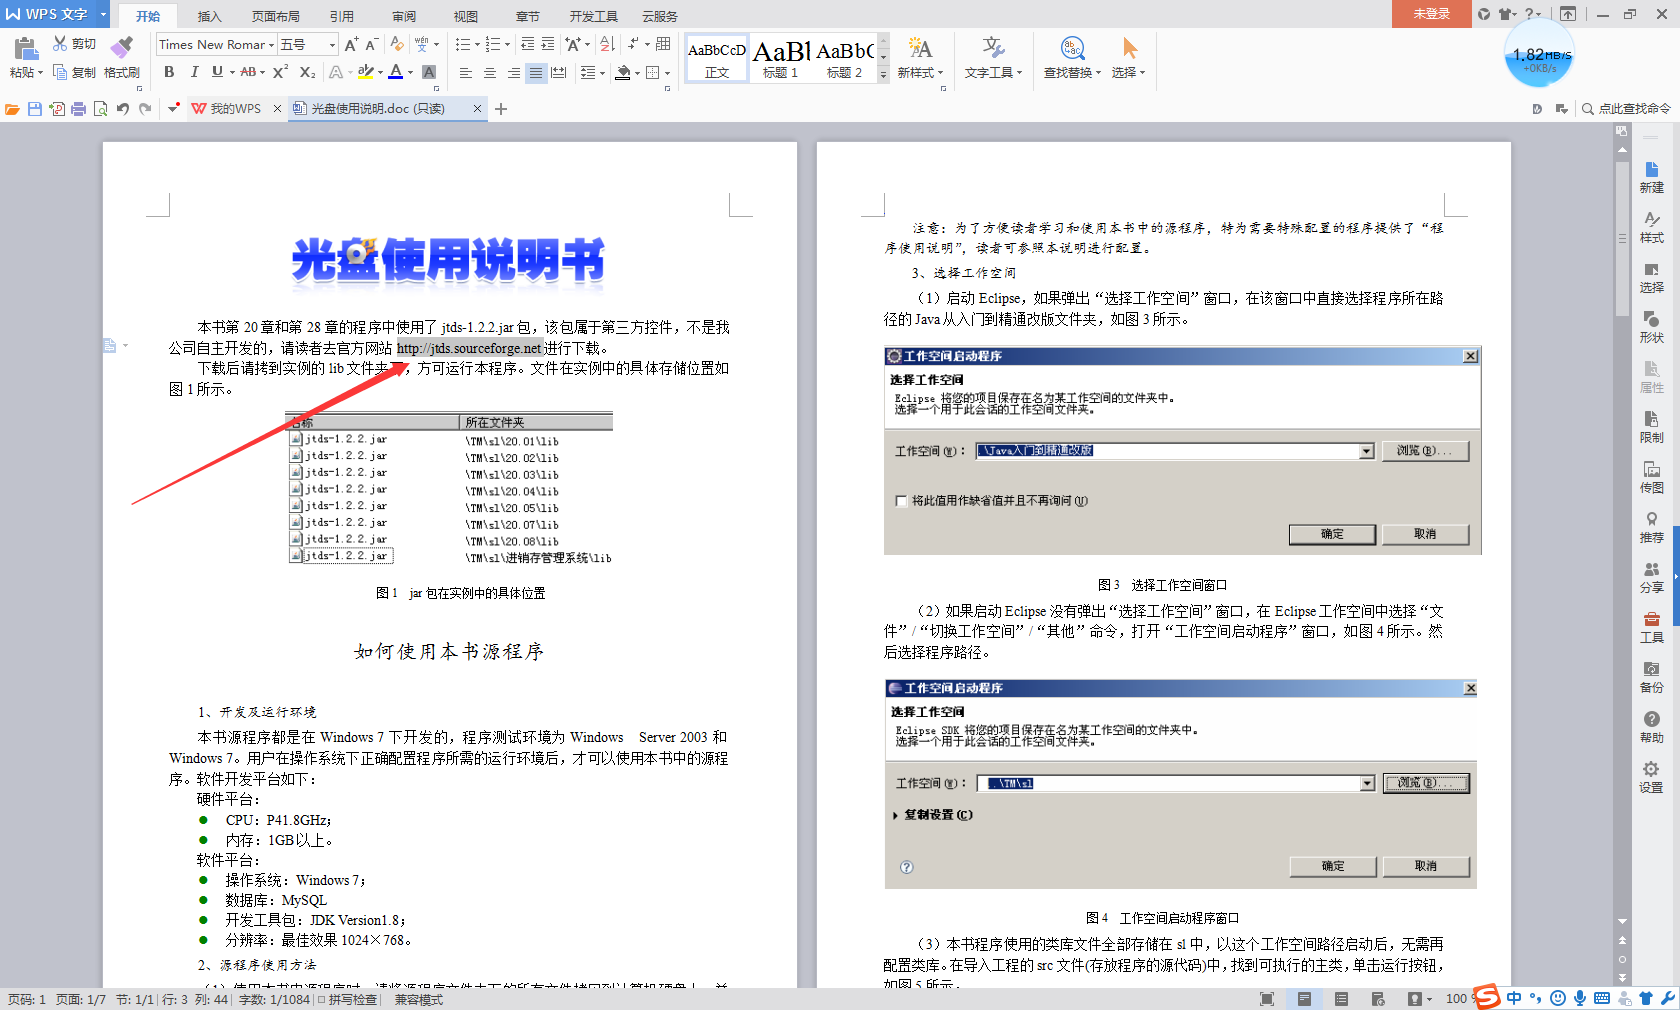Open print preview icon

100,109
